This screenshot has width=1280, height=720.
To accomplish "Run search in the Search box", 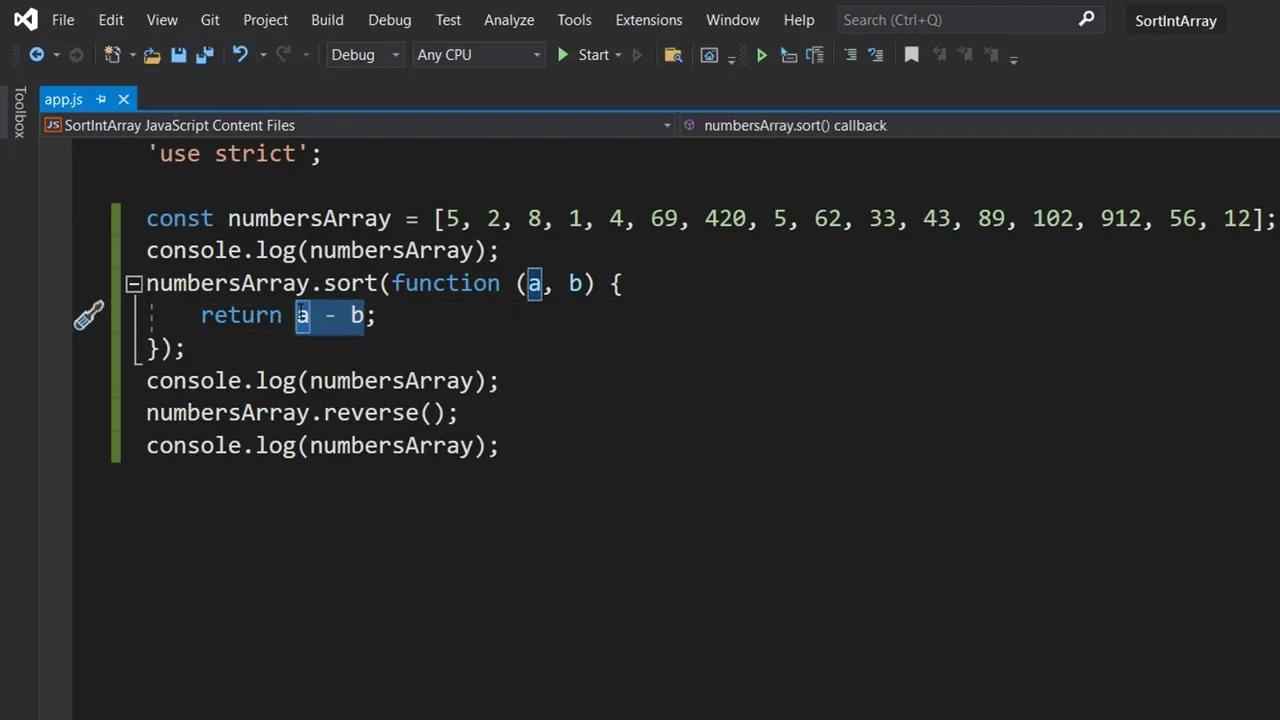I will [1086, 19].
